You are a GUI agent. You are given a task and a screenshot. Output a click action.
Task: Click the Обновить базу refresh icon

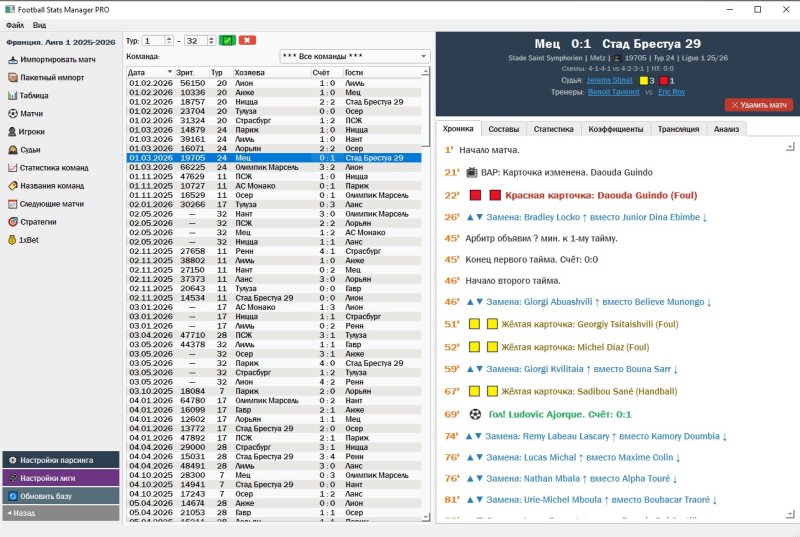13,496
